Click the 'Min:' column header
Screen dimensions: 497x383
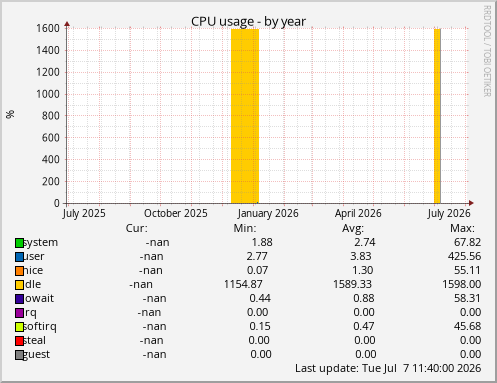pos(245,228)
